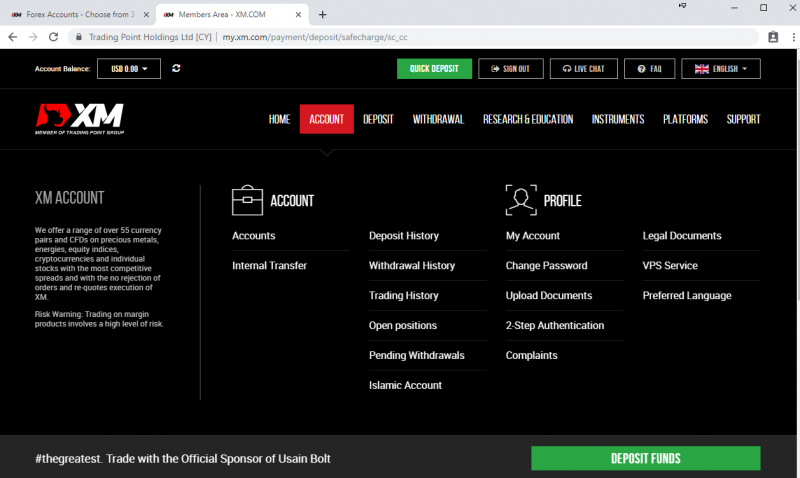Open Internal Transfer

(269, 265)
